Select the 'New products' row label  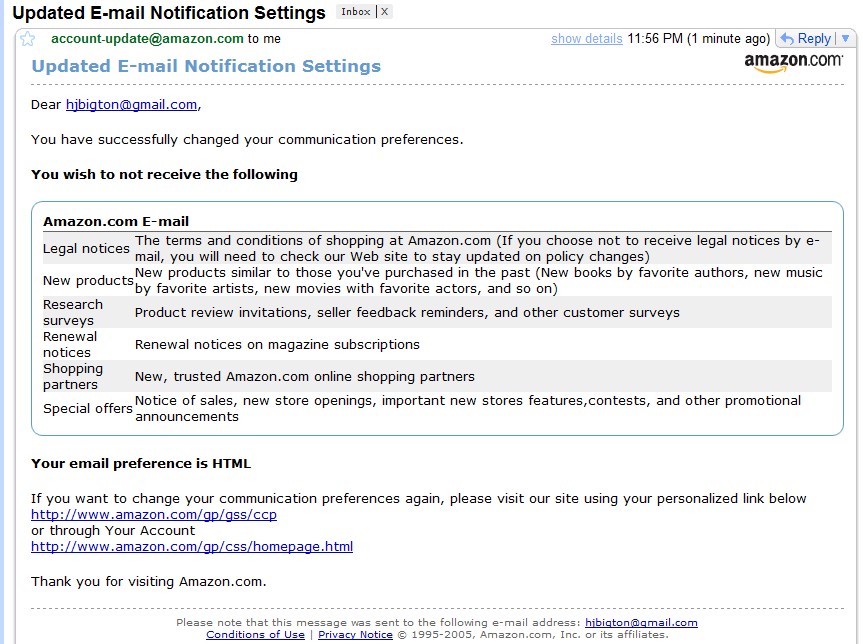(x=88, y=281)
